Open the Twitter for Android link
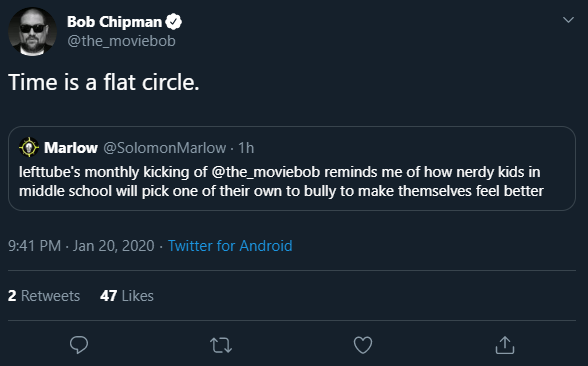Image resolution: width=588 pixels, height=366 pixels. pyautogui.click(x=230, y=246)
